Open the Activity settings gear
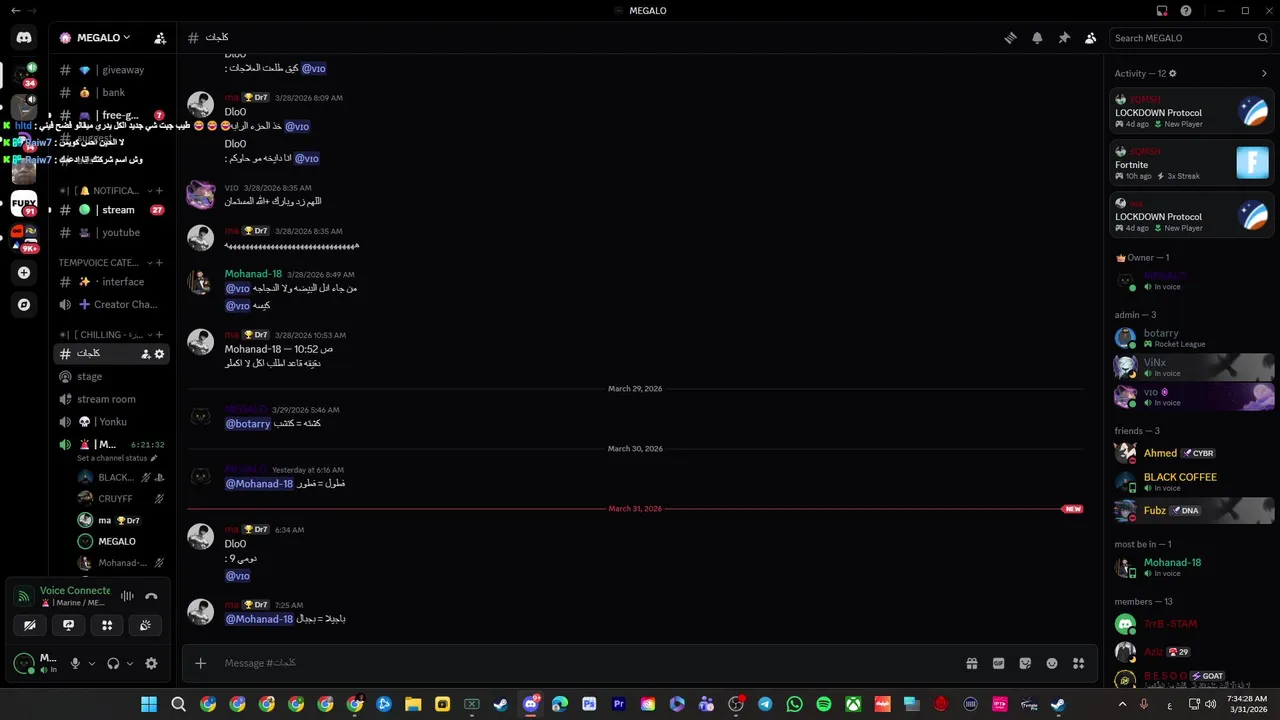 [1173, 73]
